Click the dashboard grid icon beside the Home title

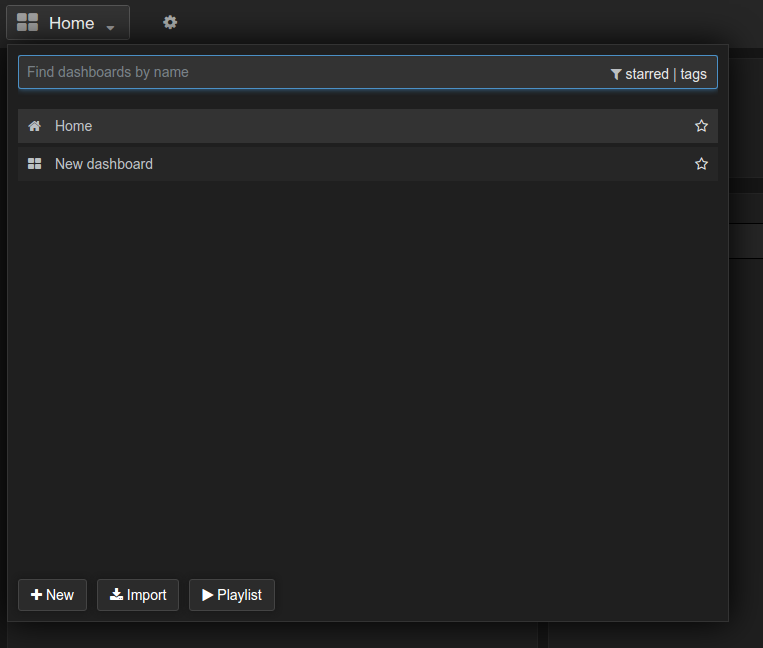(27, 22)
